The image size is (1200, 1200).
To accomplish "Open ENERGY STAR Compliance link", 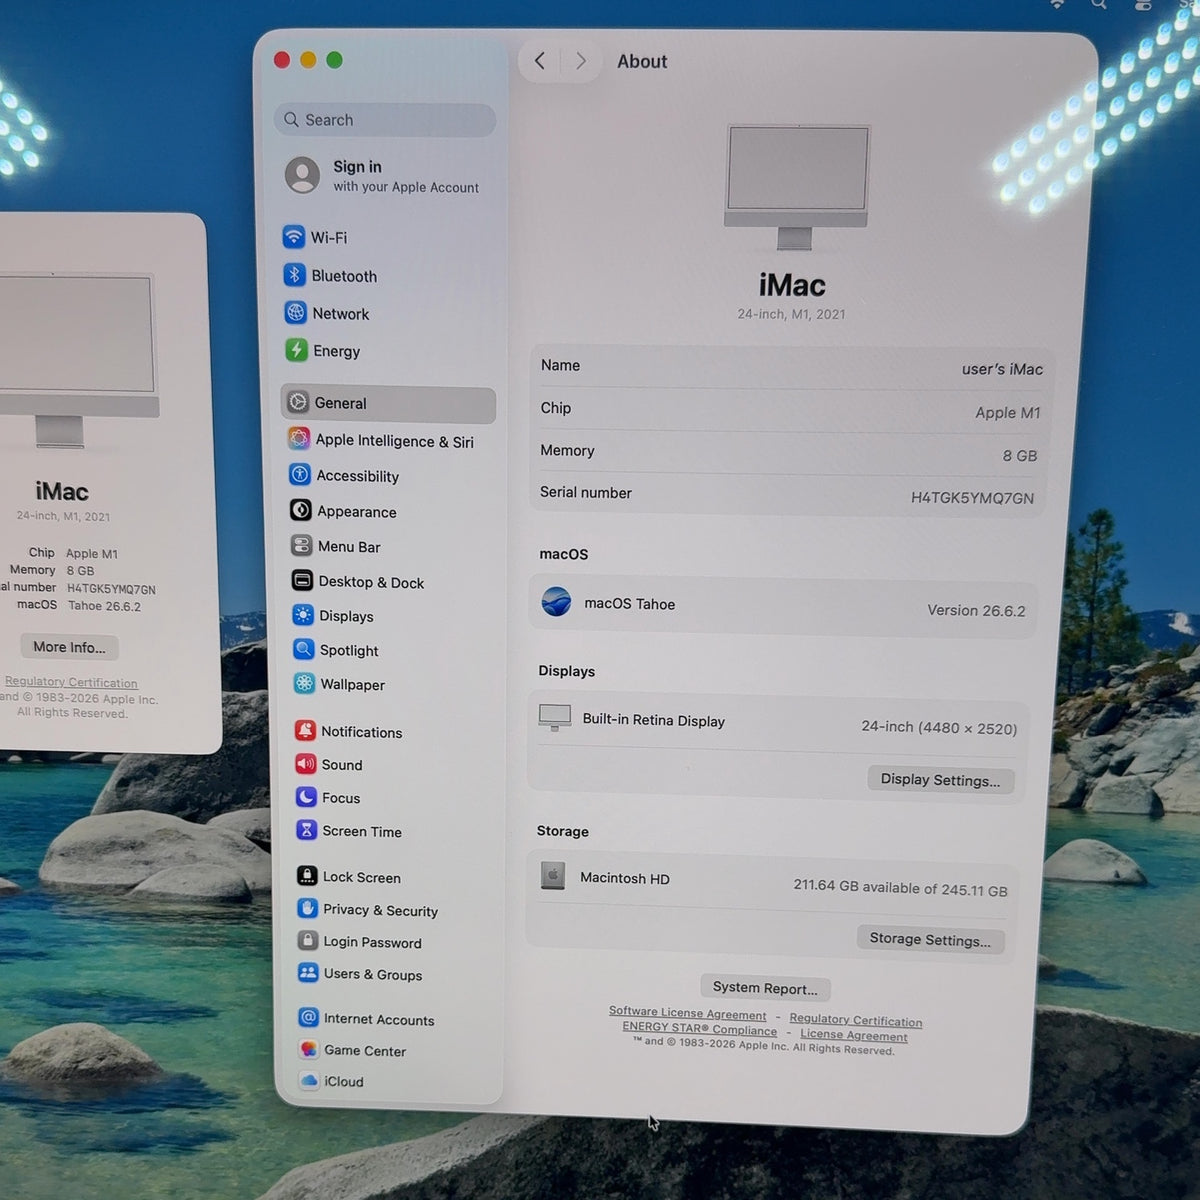I will pyautogui.click(x=700, y=1029).
